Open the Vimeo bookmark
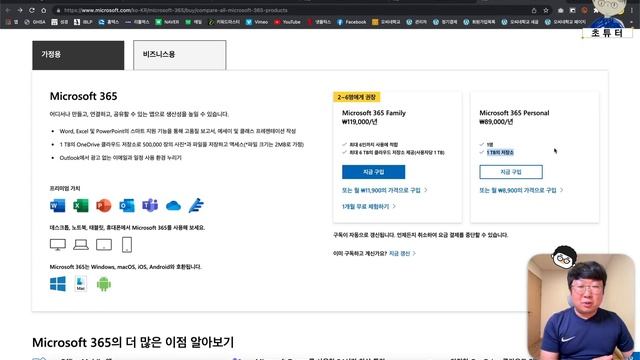Viewport: 640px width, 360px height. [x=257, y=22]
